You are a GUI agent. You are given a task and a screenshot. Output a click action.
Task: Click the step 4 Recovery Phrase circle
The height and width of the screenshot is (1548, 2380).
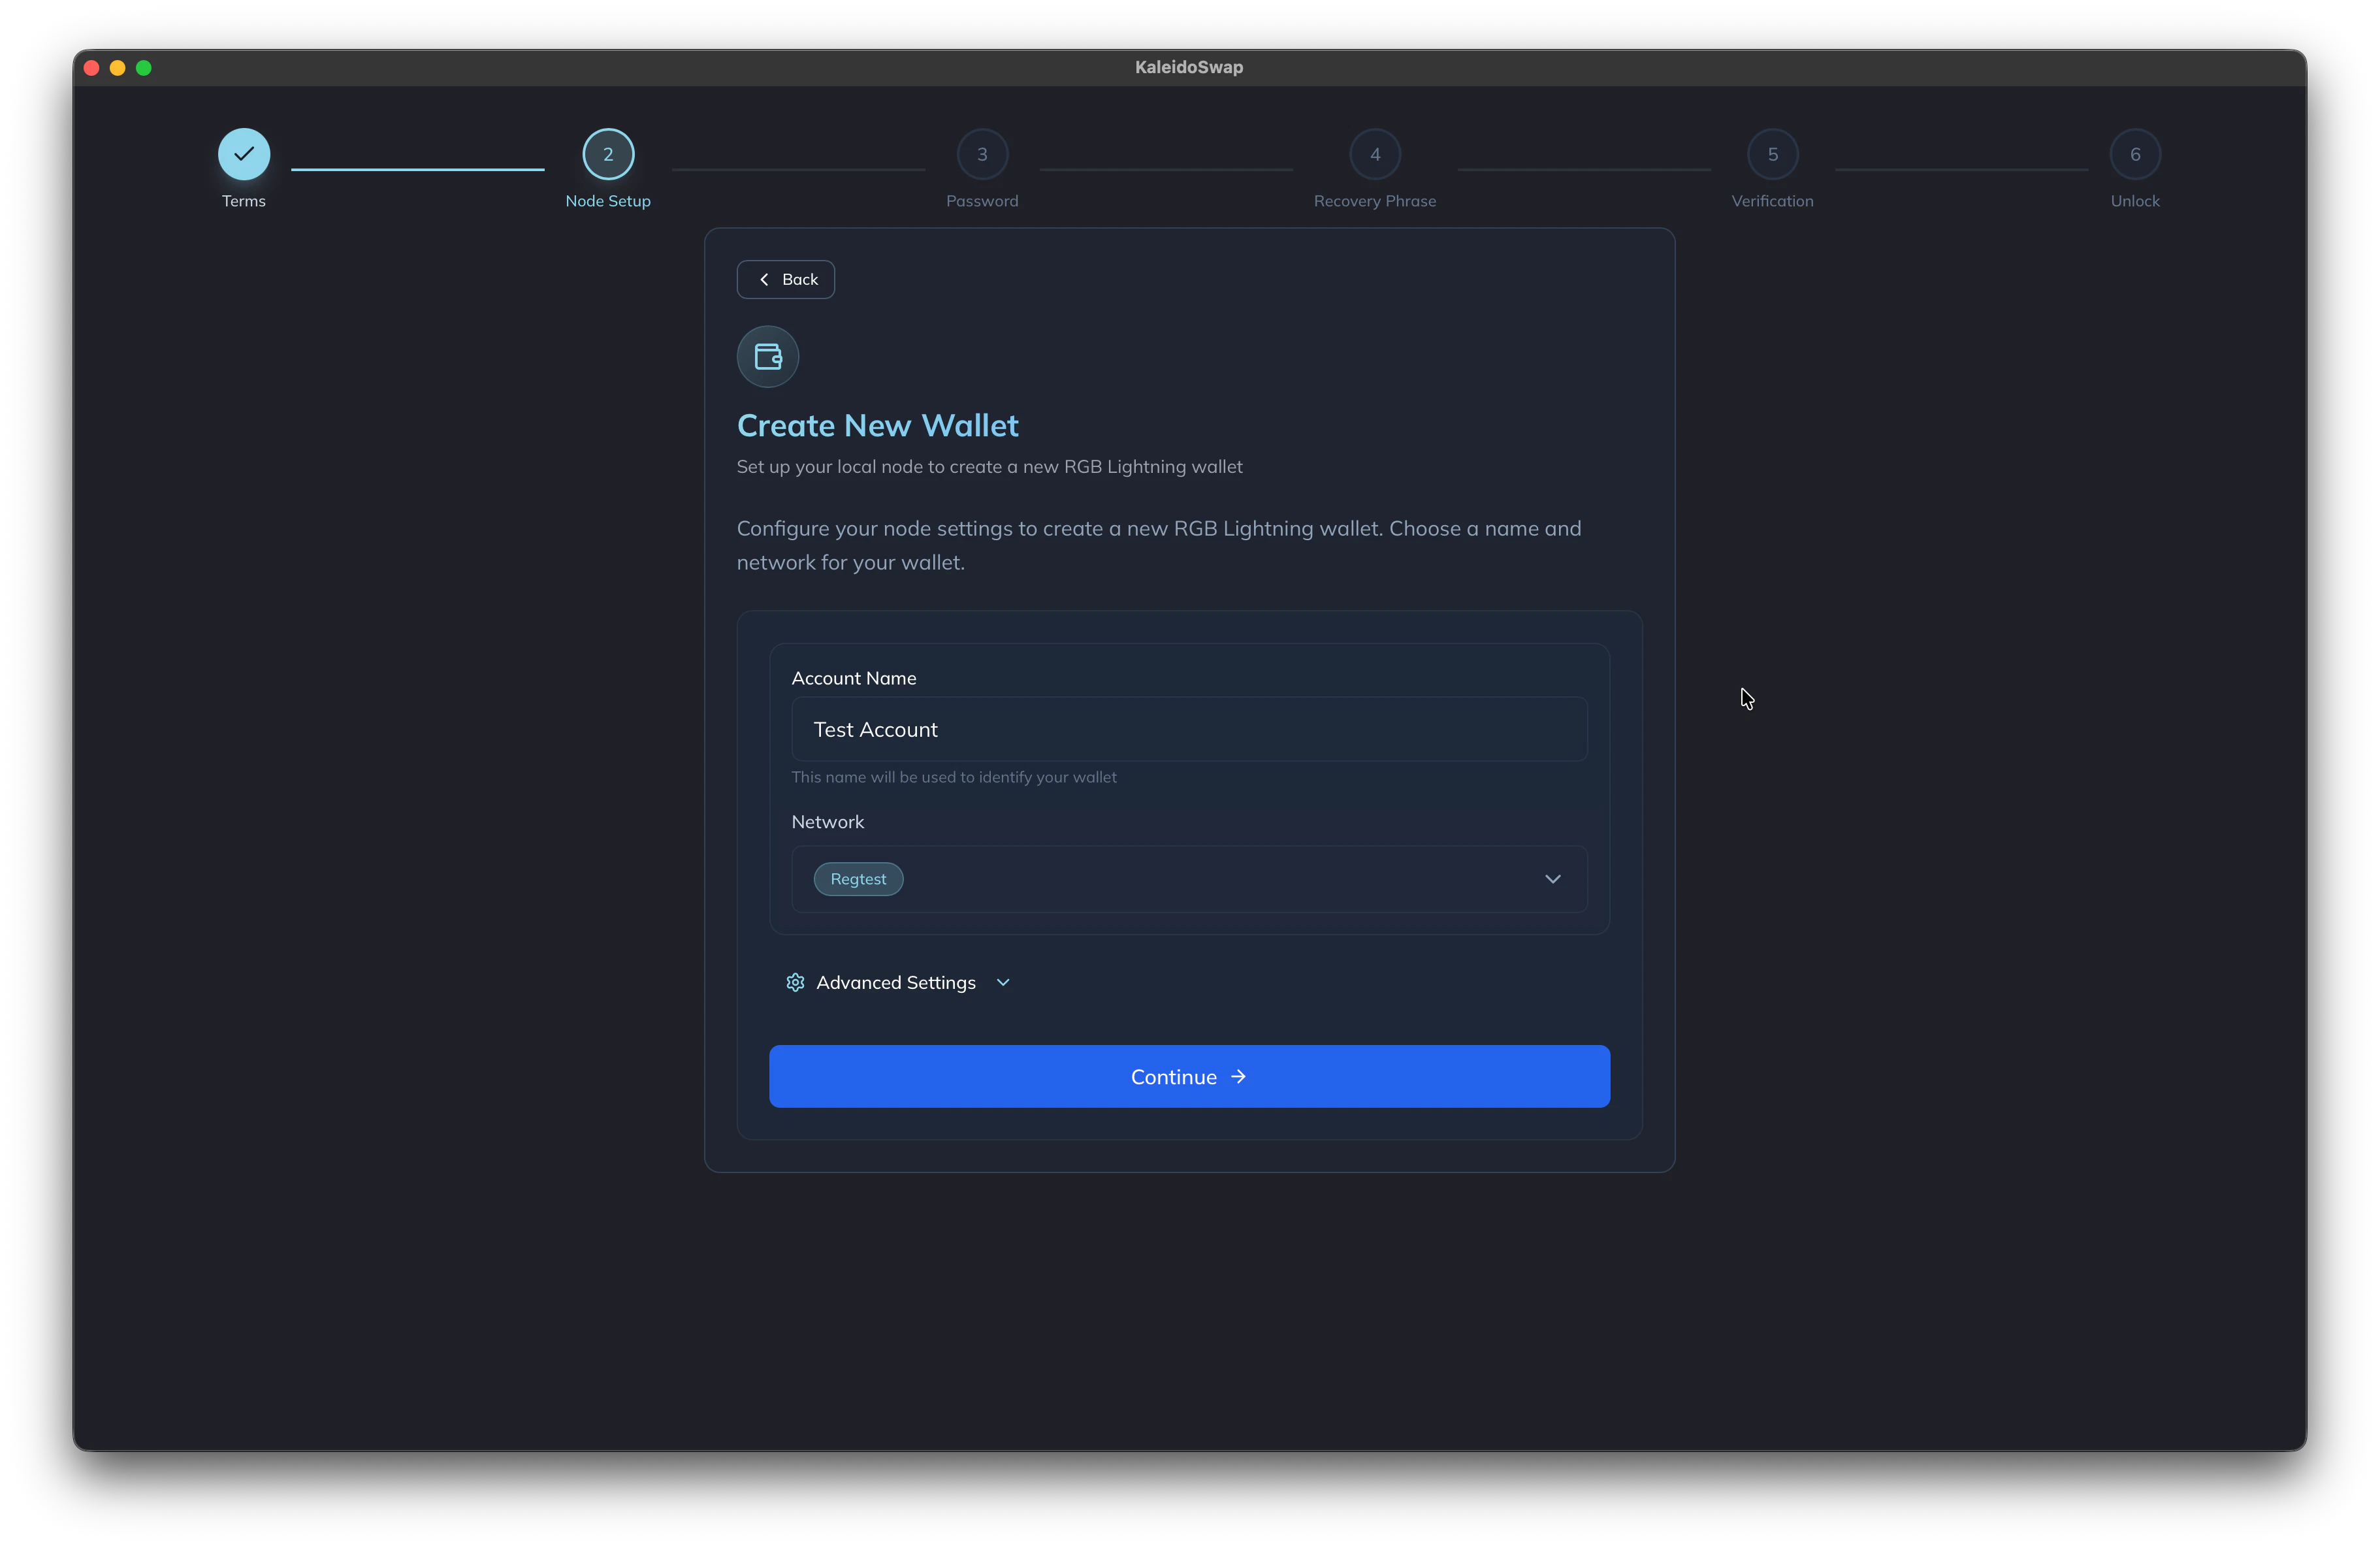[x=1374, y=154]
